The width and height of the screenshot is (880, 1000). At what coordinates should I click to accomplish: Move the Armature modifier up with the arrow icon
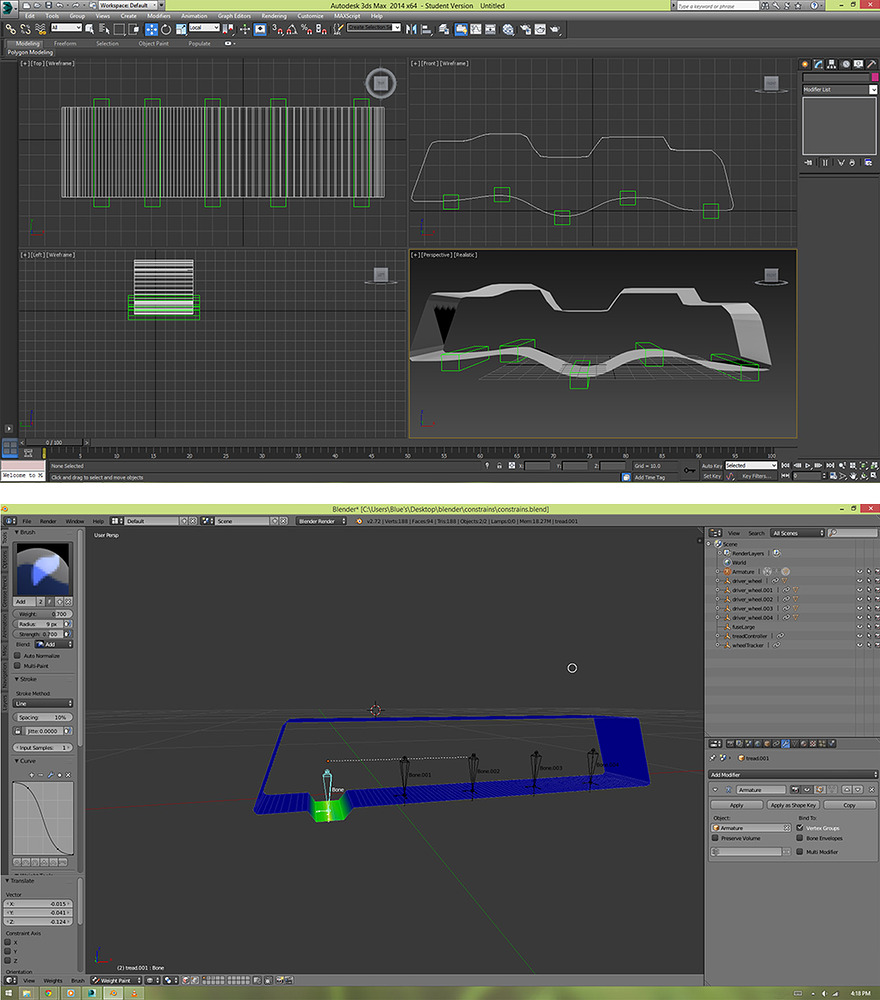(x=847, y=790)
